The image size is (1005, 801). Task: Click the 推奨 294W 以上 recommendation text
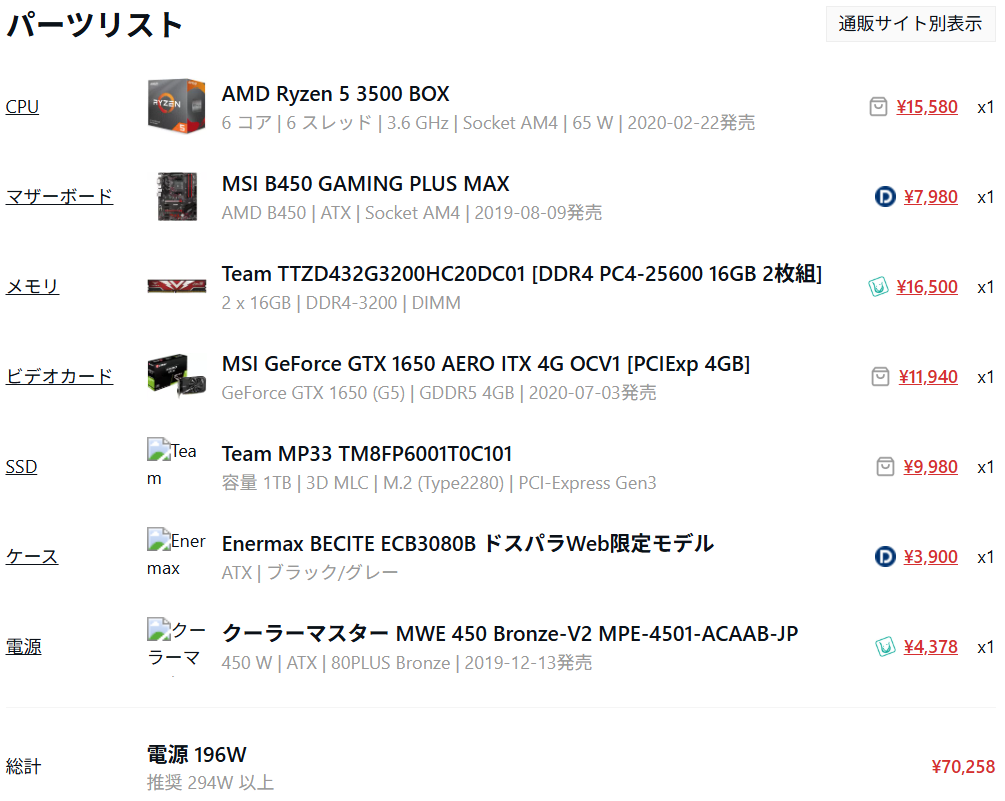coord(210,782)
